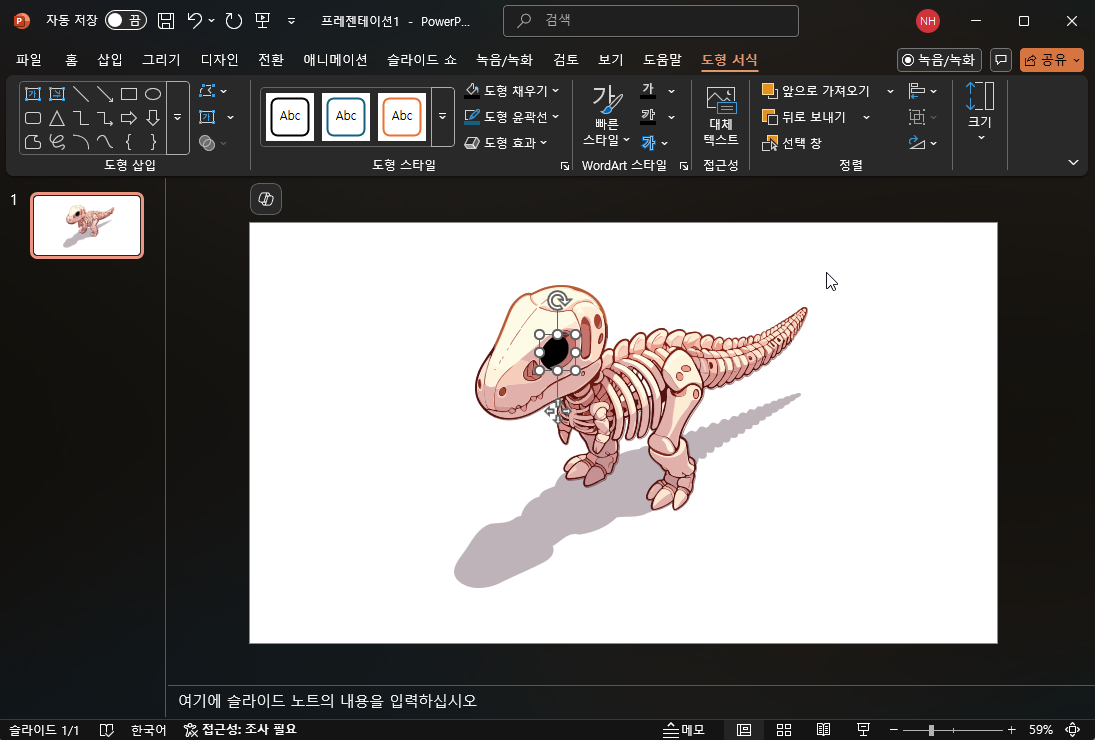Image resolution: width=1095 pixels, height=740 pixels.
Task: Click the 도형 윤곽선 pen icon
Action: coord(471,115)
